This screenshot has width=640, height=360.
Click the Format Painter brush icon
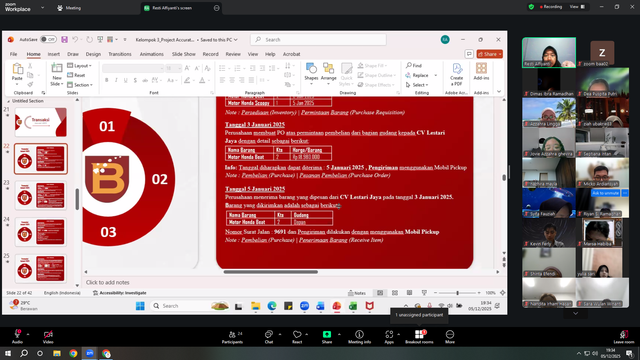(30, 84)
